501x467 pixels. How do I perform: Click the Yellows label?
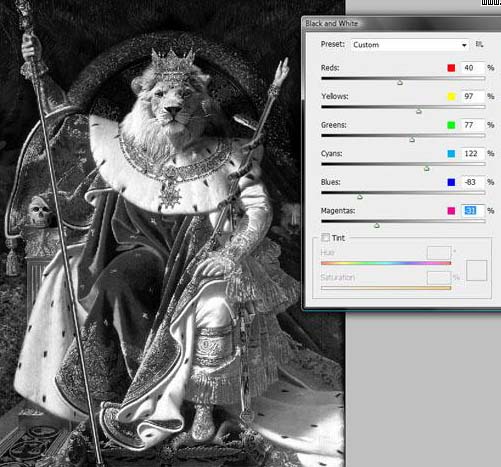coord(335,97)
